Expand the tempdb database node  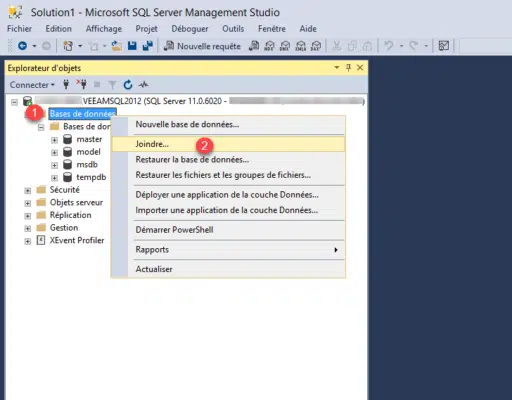pos(54,178)
